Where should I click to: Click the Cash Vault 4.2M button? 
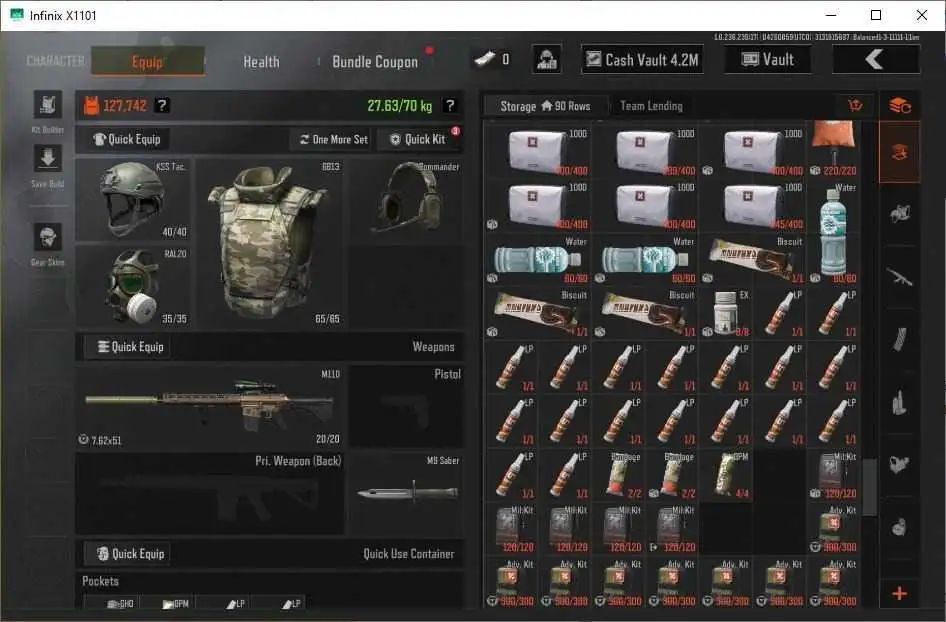pos(643,59)
